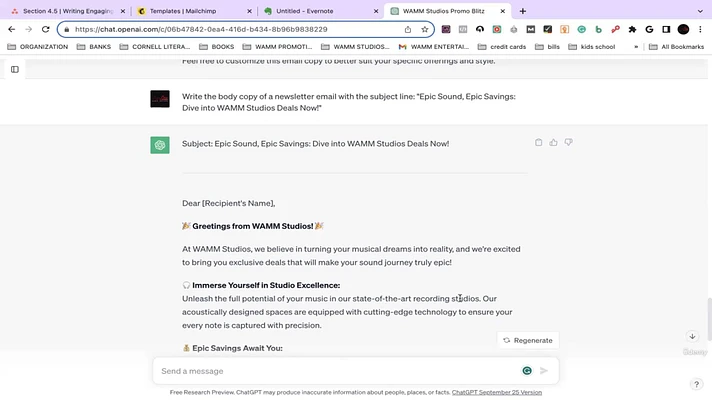Open the WAMM STUDIOS... bookmarks folder
This screenshot has height=400, width=712.
point(356,47)
